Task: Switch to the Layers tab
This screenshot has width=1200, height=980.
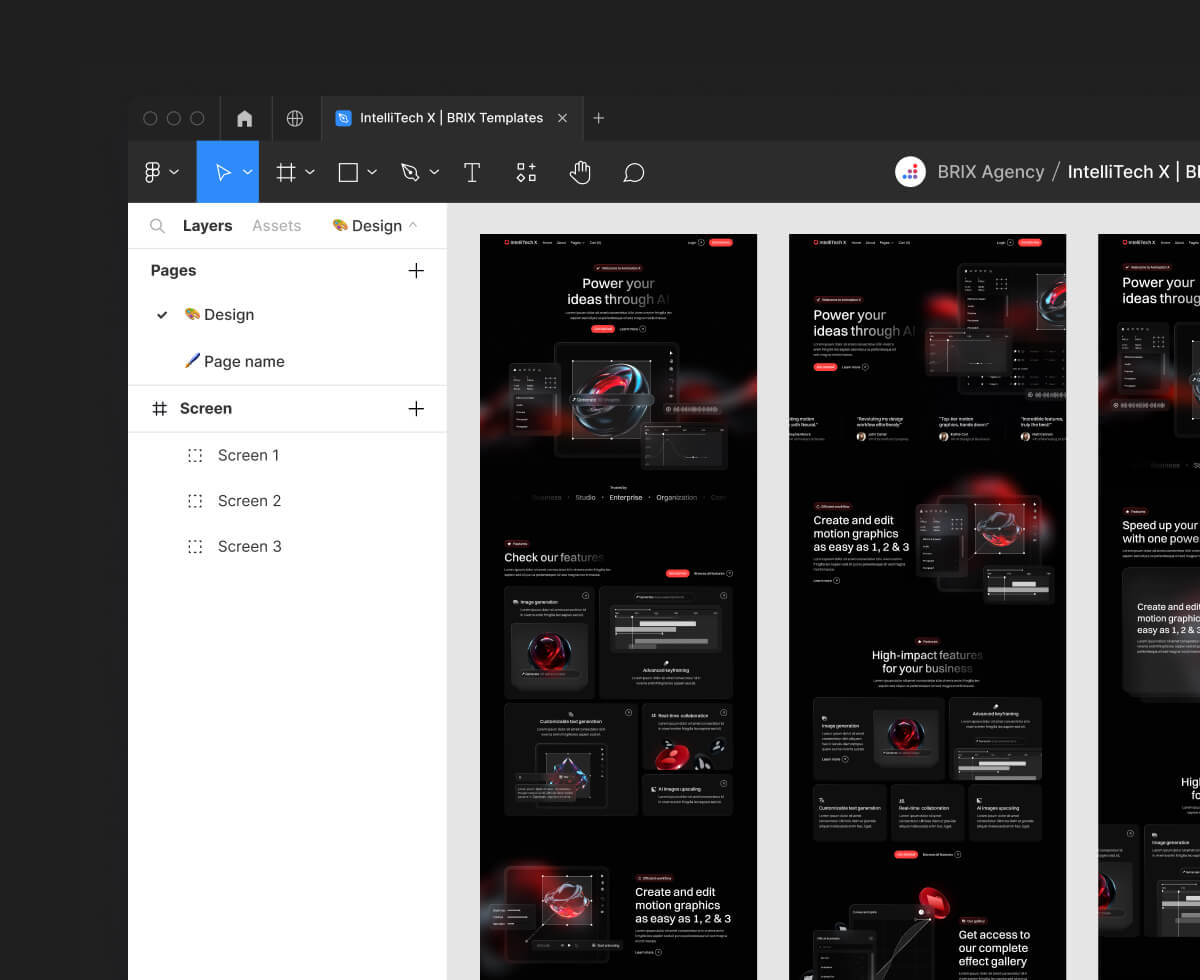Action: click(207, 226)
